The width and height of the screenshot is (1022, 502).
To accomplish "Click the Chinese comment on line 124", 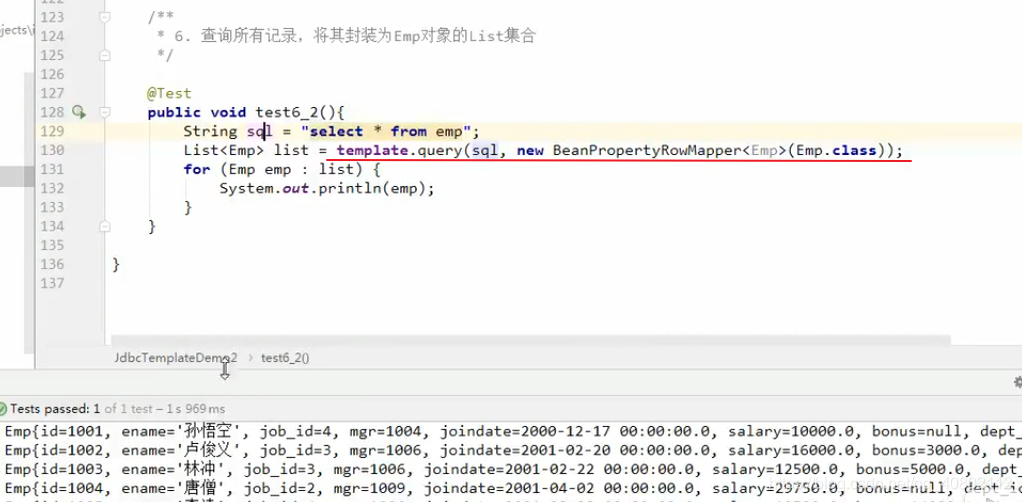I will click(368, 37).
